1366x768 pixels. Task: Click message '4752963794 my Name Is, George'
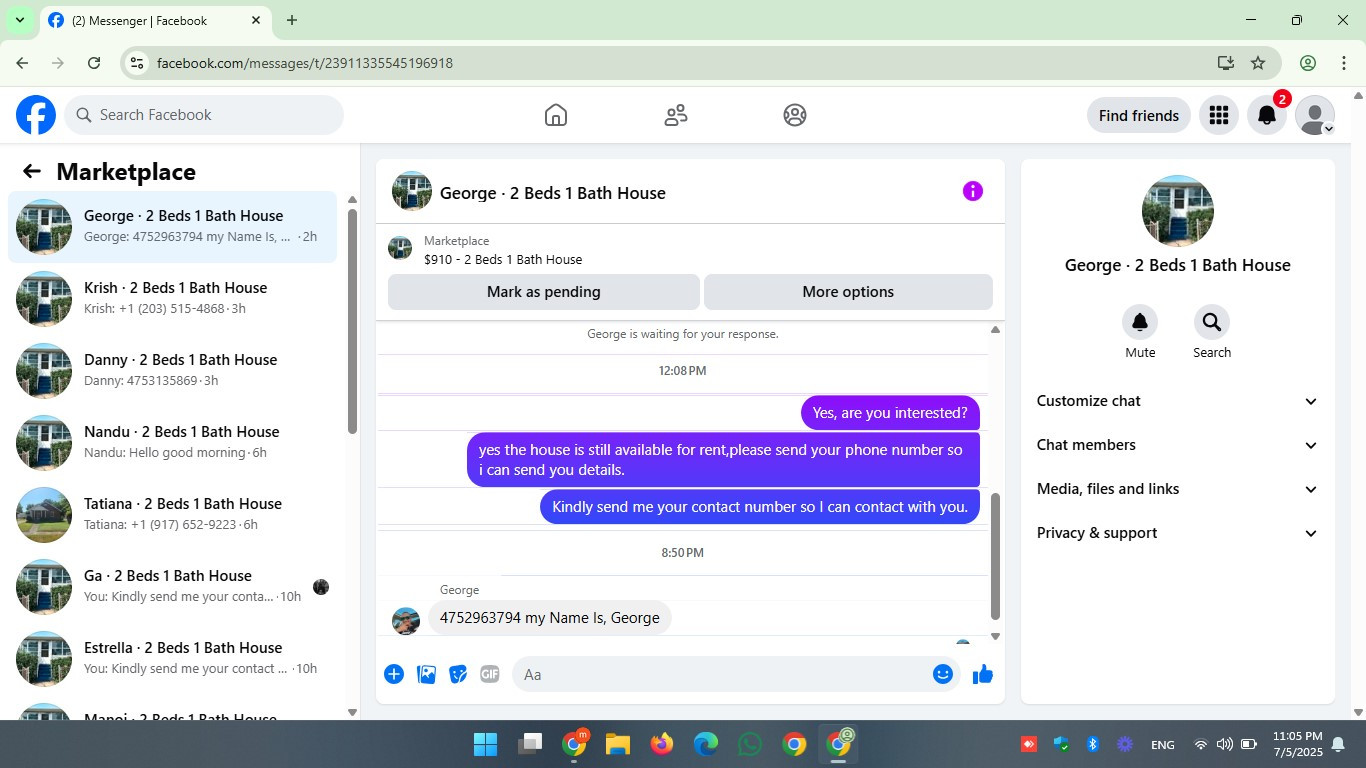coord(550,618)
